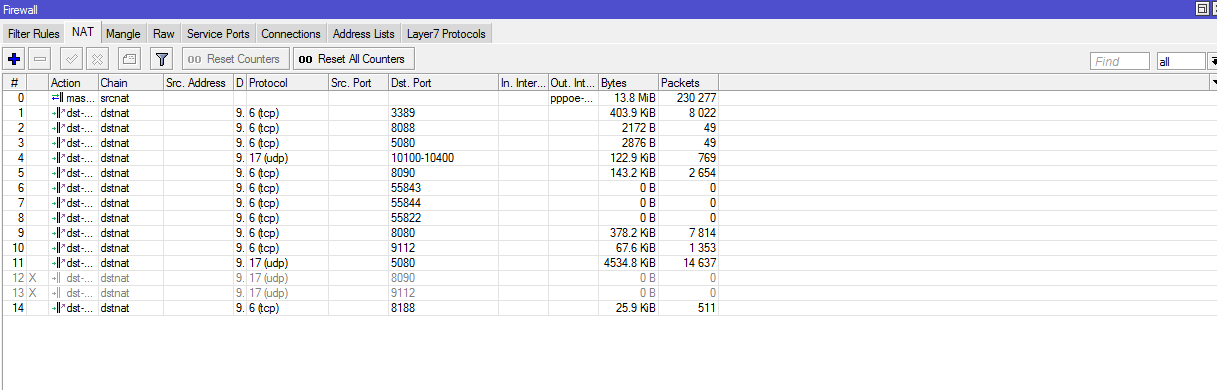Switch to the Layer7 Protocols tab
The height and width of the screenshot is (390, 1217).
coord(446,34)
